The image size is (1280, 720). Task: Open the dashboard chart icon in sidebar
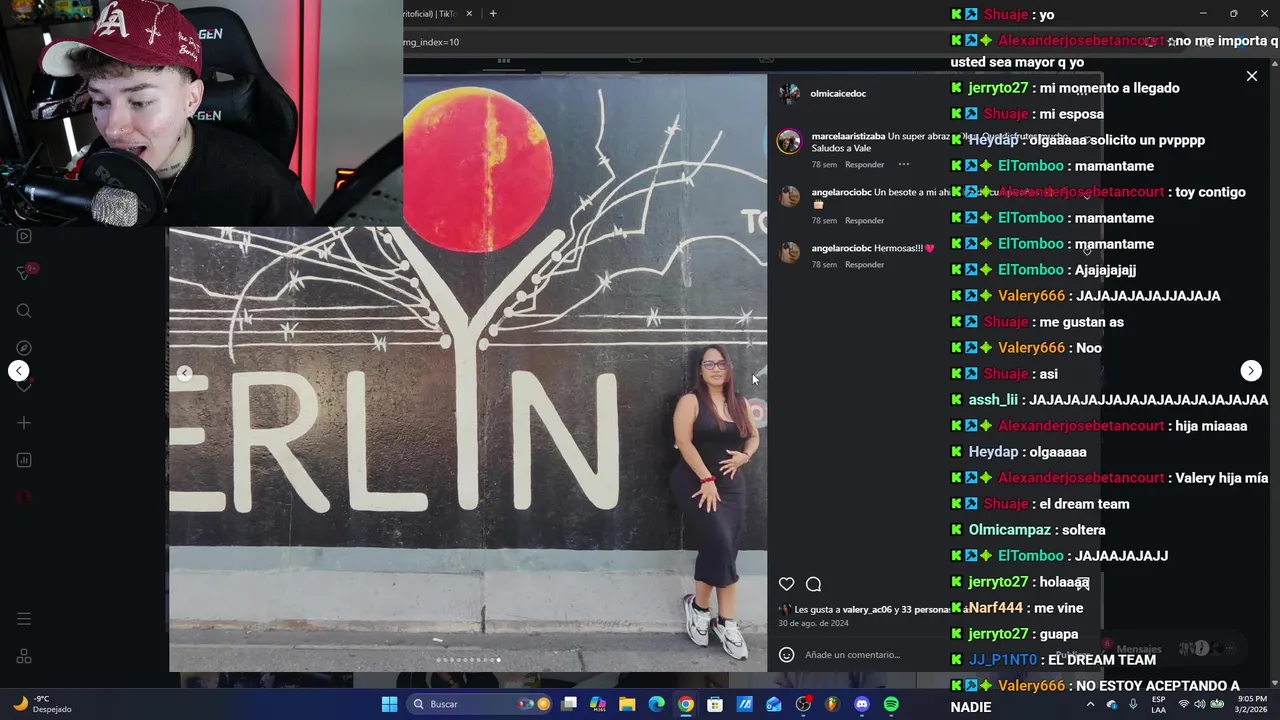click(24, 460)
